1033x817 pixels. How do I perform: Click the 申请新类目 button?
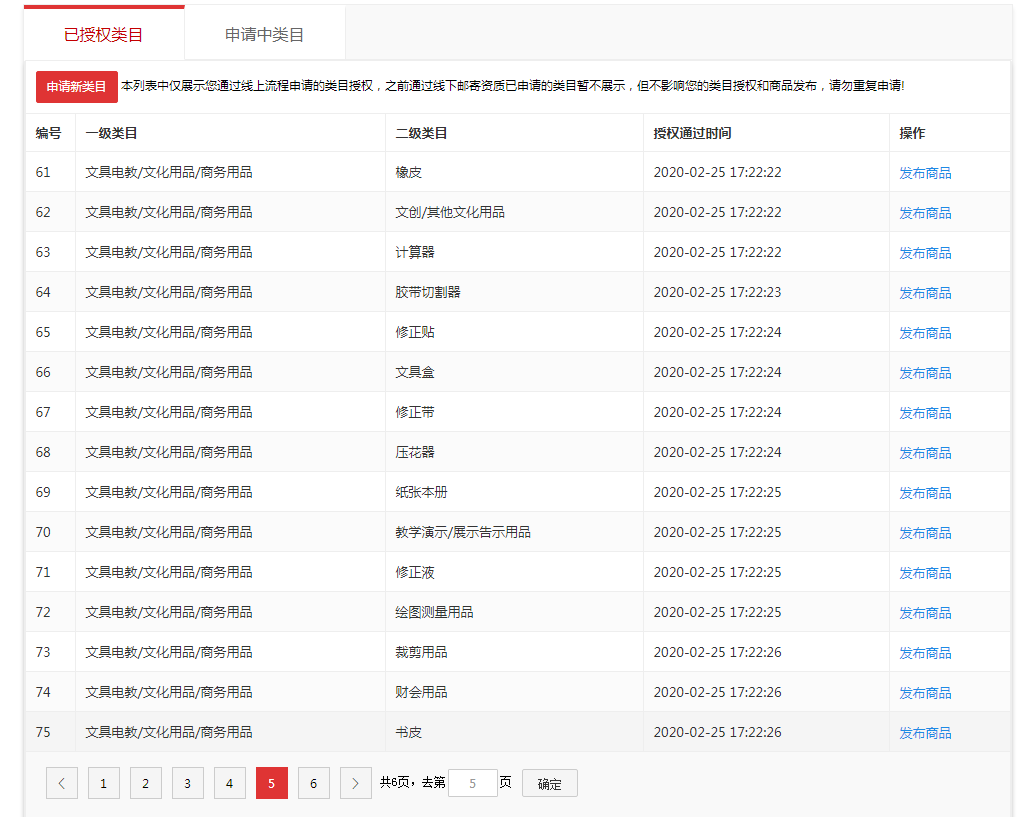pyautogui.click(x=73, y=88)
